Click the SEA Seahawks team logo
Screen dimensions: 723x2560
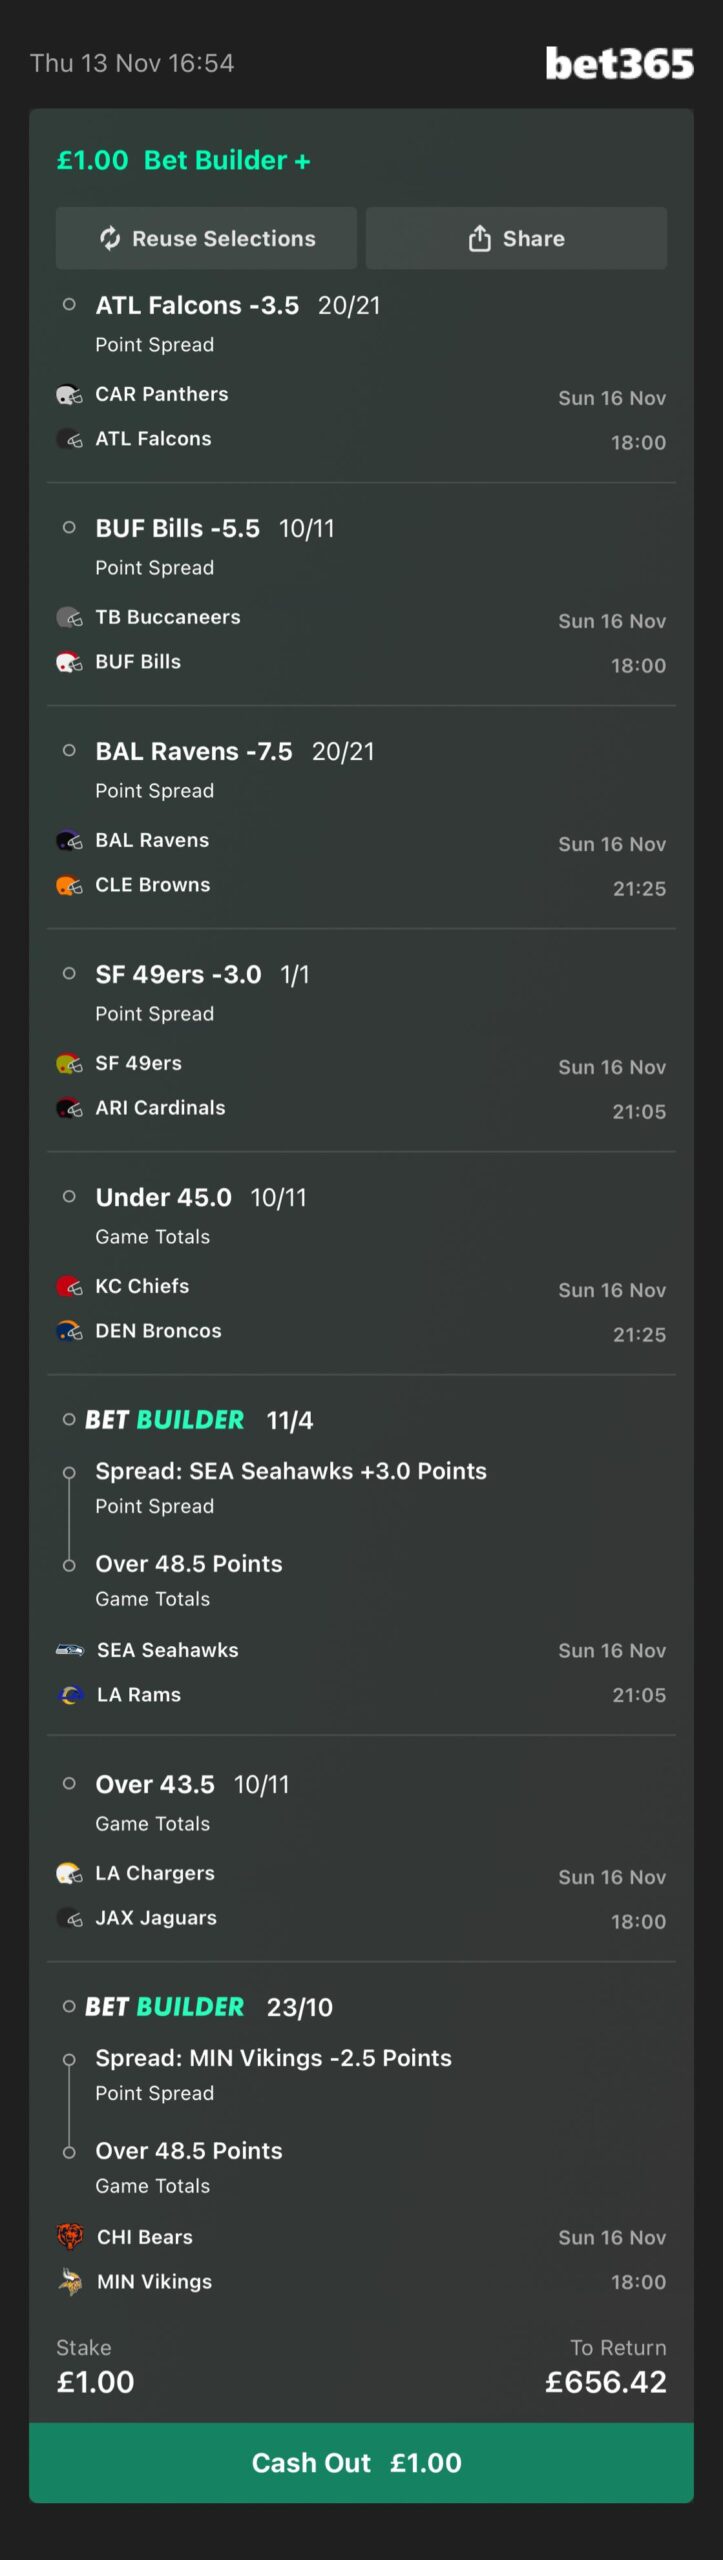[70, 1650]
